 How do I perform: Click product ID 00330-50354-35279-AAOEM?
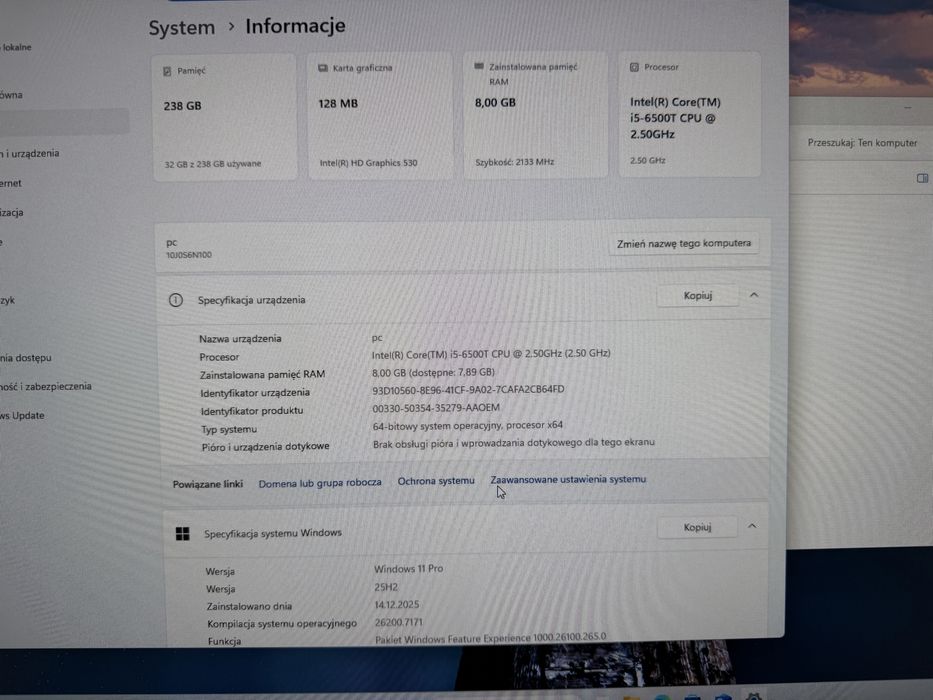point(436,408)
